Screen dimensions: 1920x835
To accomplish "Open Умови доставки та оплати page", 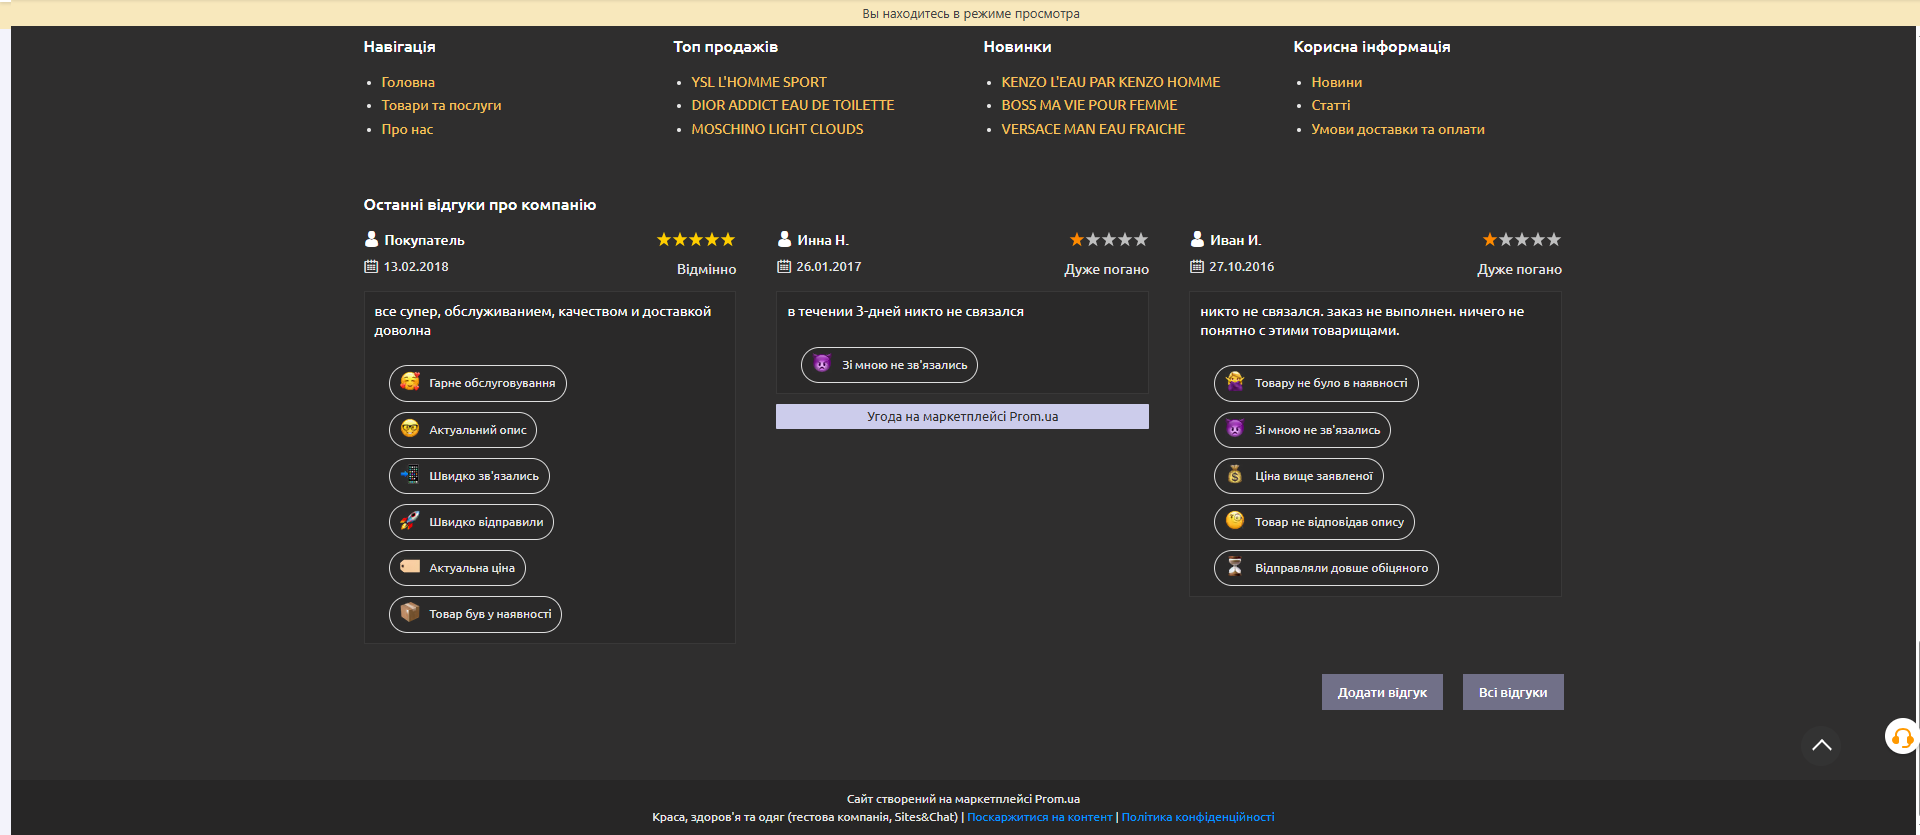I will click(x=1397, y=129).
